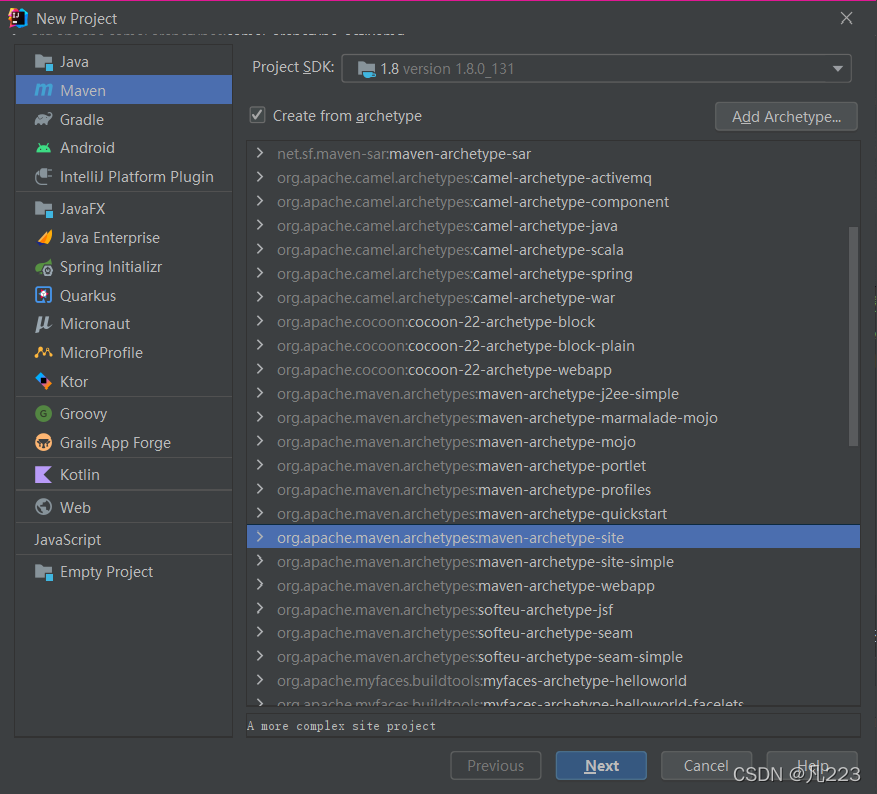Screen dimensions: 877x794
Task: Click the SDK folder icon in dropdown
Action: [x=366, y=69]
